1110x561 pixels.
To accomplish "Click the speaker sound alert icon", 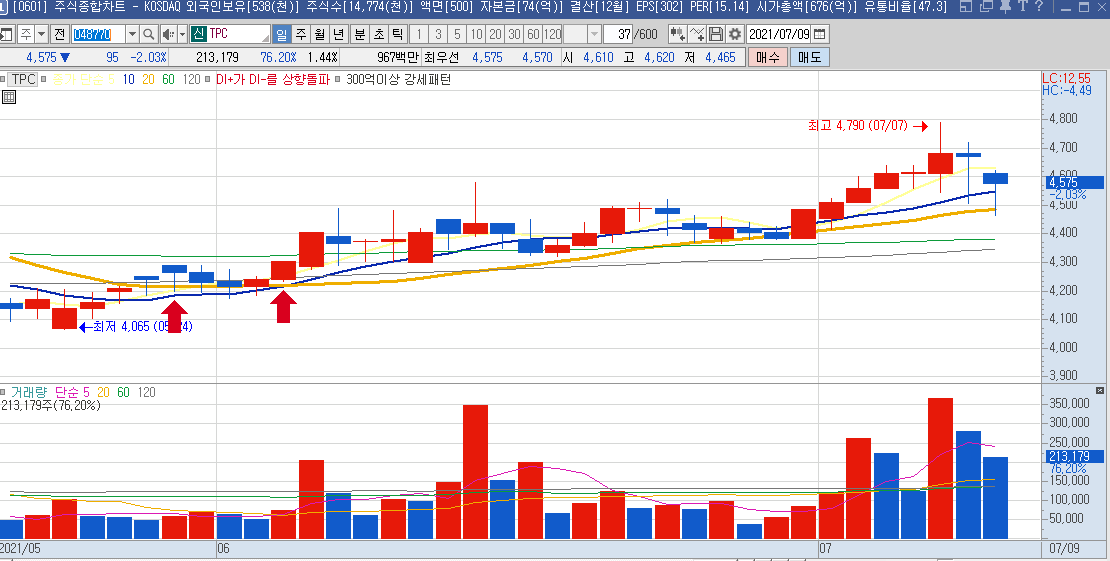I will pyautogui.click(x=168, y=34).
